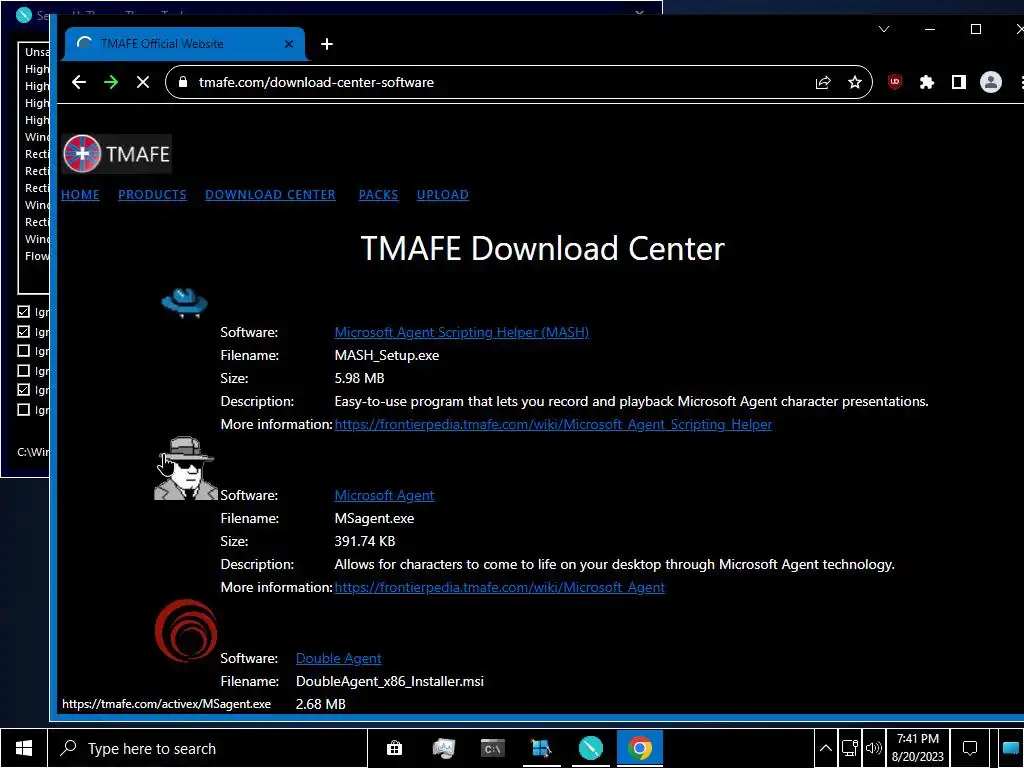Click the Double Agent software link

pyautogui.click(x=338, y=658)
